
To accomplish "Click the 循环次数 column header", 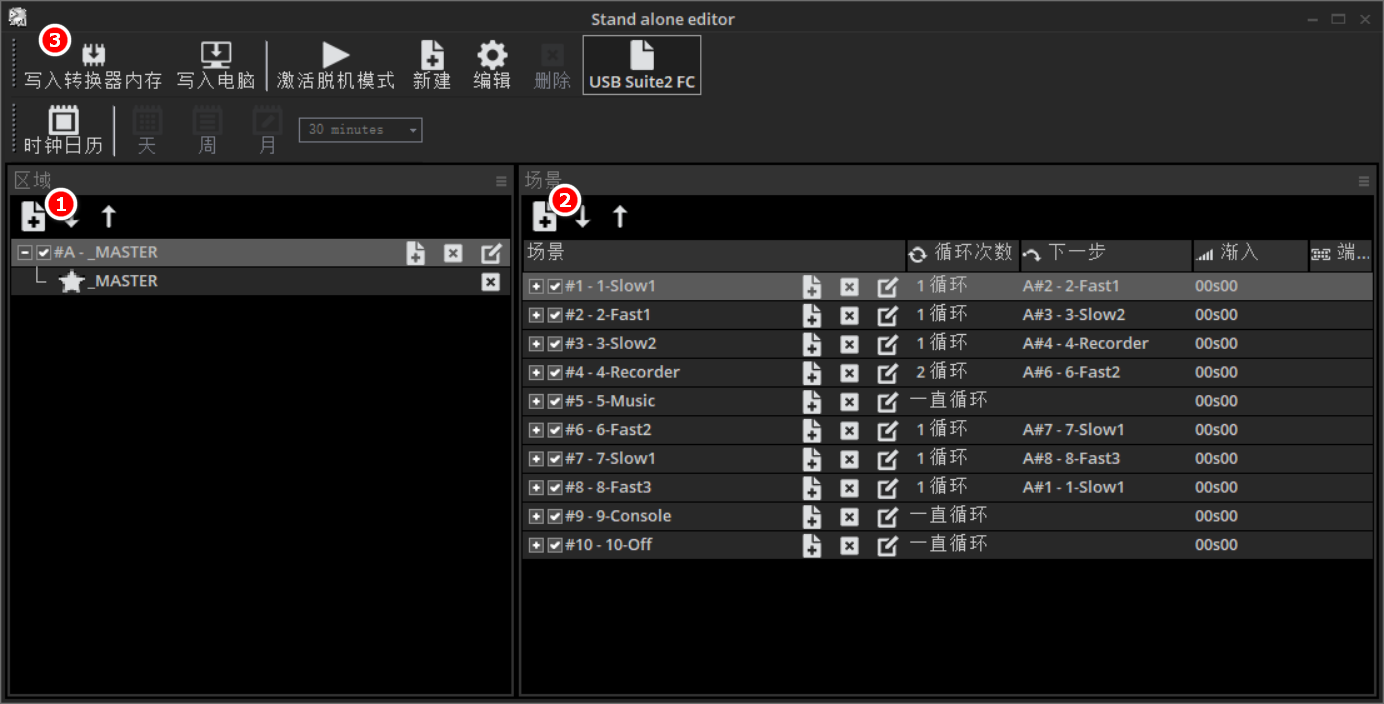I will (x=962, y=254).
